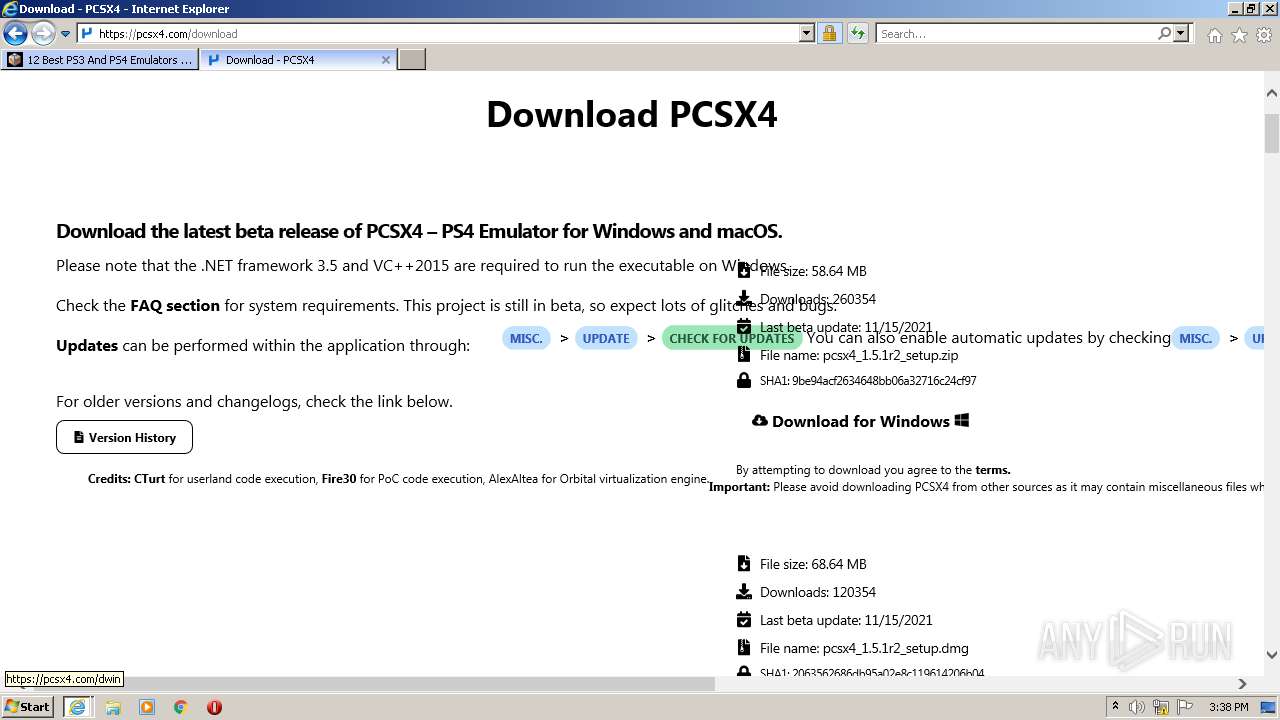Open the Version History button
1280x720 pixels.
124,437
